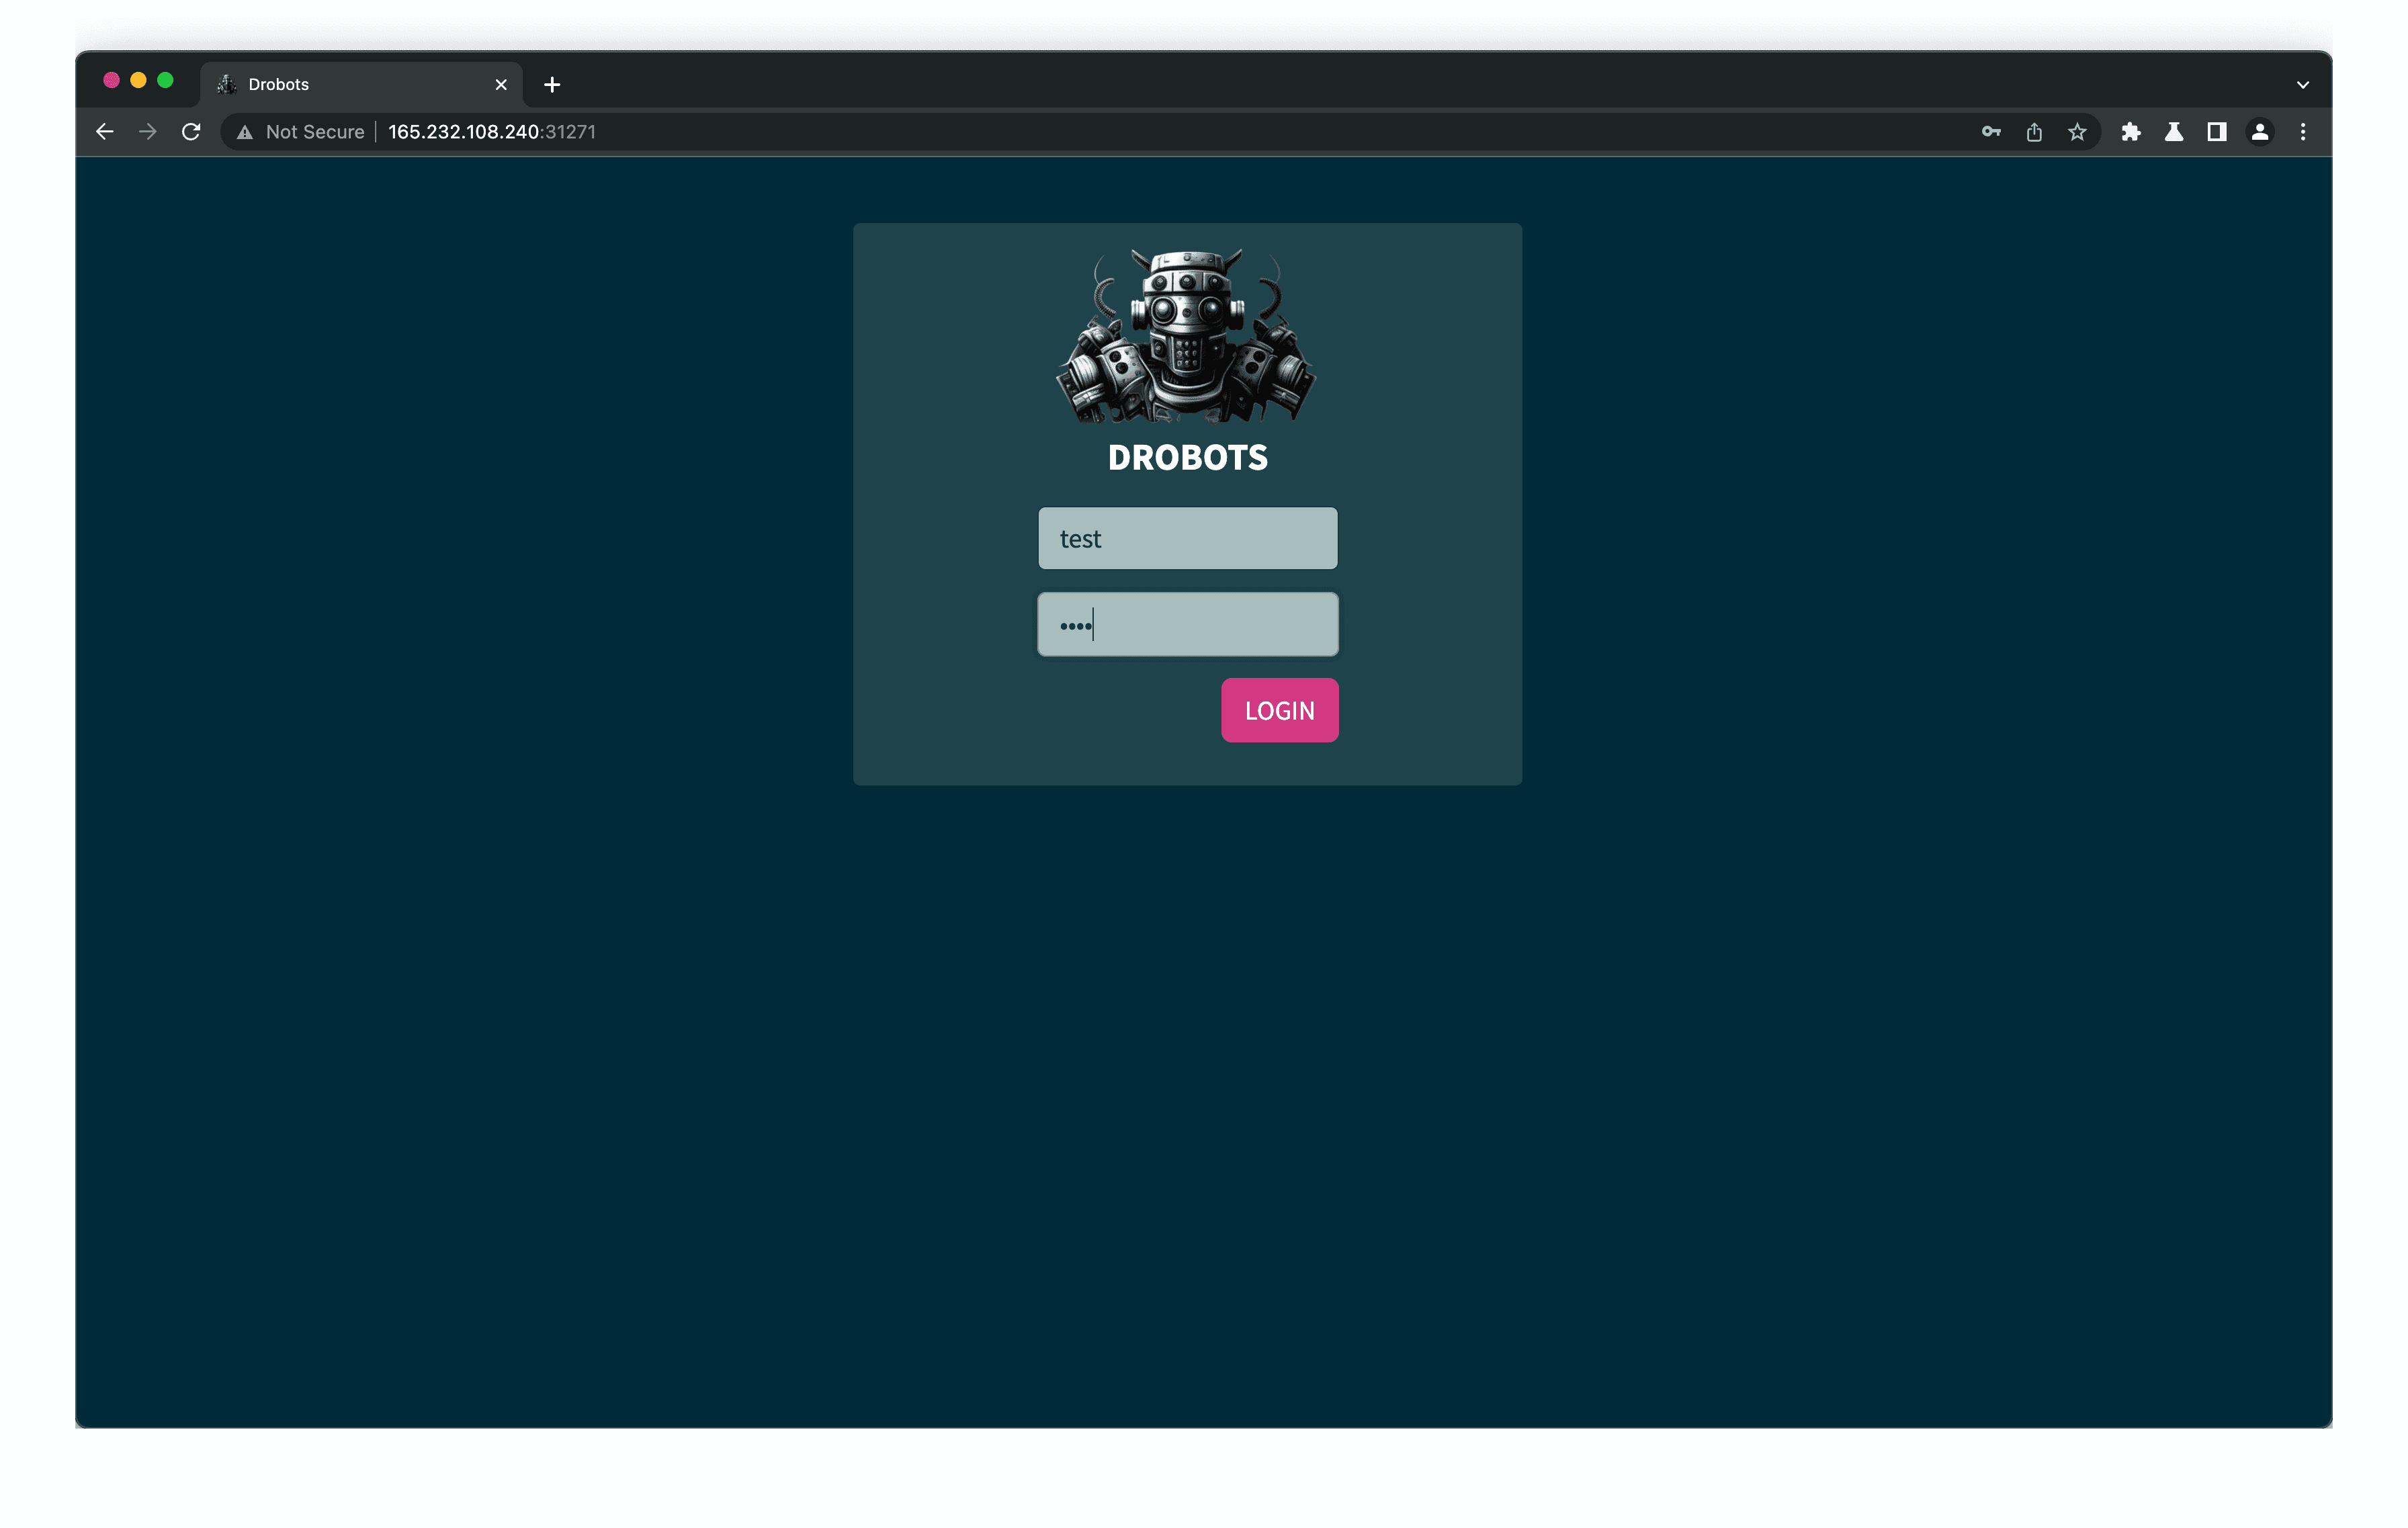The width and height of the screenshot is (2408, 1528).
Task: Close the window with the red button
Action: pyautogui.click(x=112, y=80)
